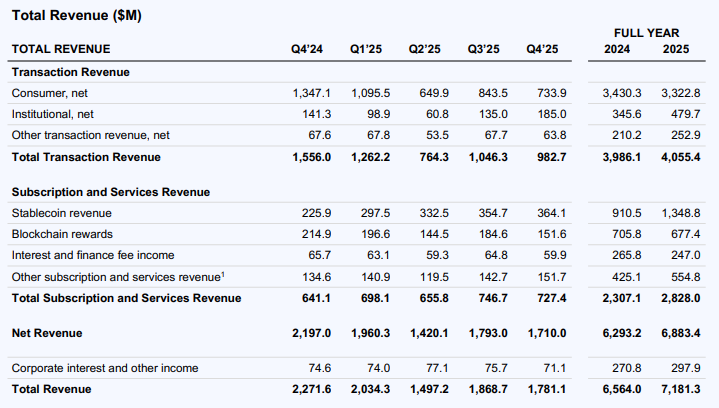Viewport: 719px width, 408px height.
Task: Click the Institutional value 141.3
Action: [x=316, y=114]
